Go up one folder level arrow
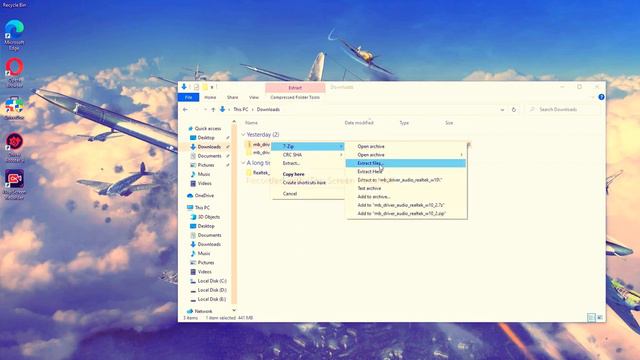Screen dimensions: 640x360 coord(213,109)
